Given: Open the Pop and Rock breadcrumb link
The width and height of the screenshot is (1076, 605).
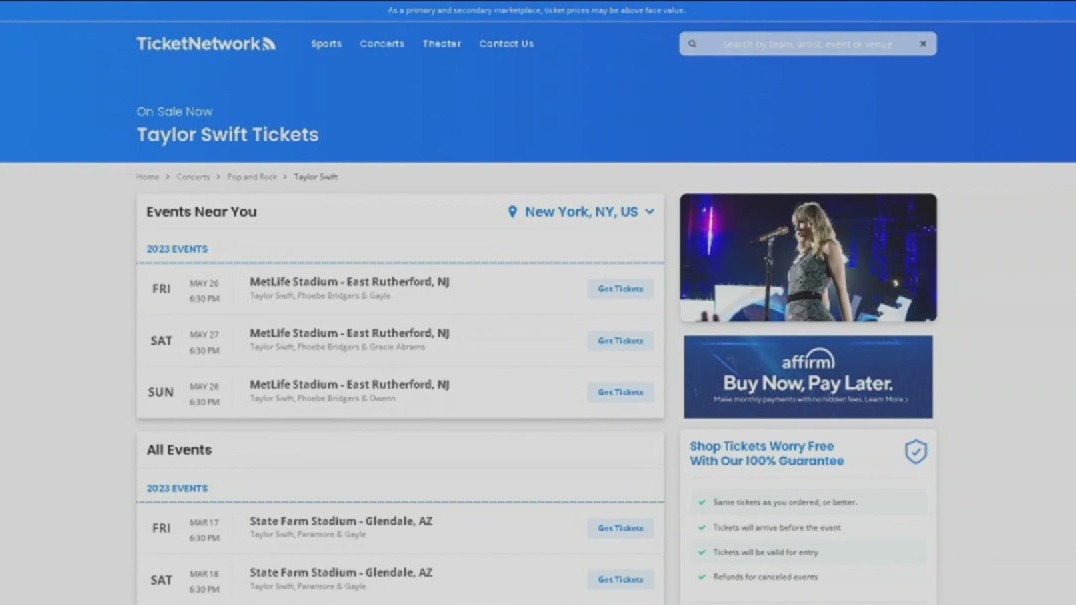Looking at the screenshot, I should [x=252, y=176].
